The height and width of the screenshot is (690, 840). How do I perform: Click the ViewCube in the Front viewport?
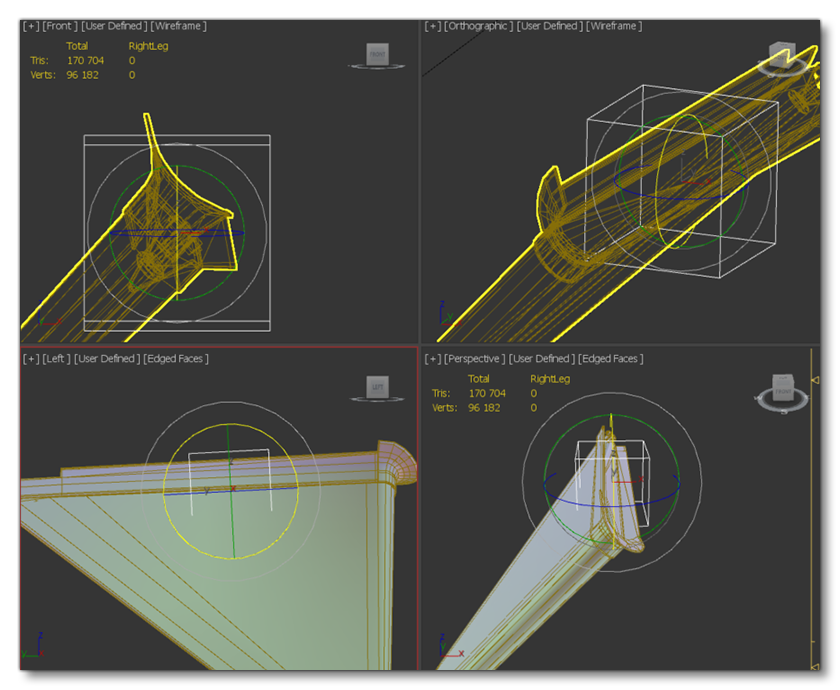377,54
